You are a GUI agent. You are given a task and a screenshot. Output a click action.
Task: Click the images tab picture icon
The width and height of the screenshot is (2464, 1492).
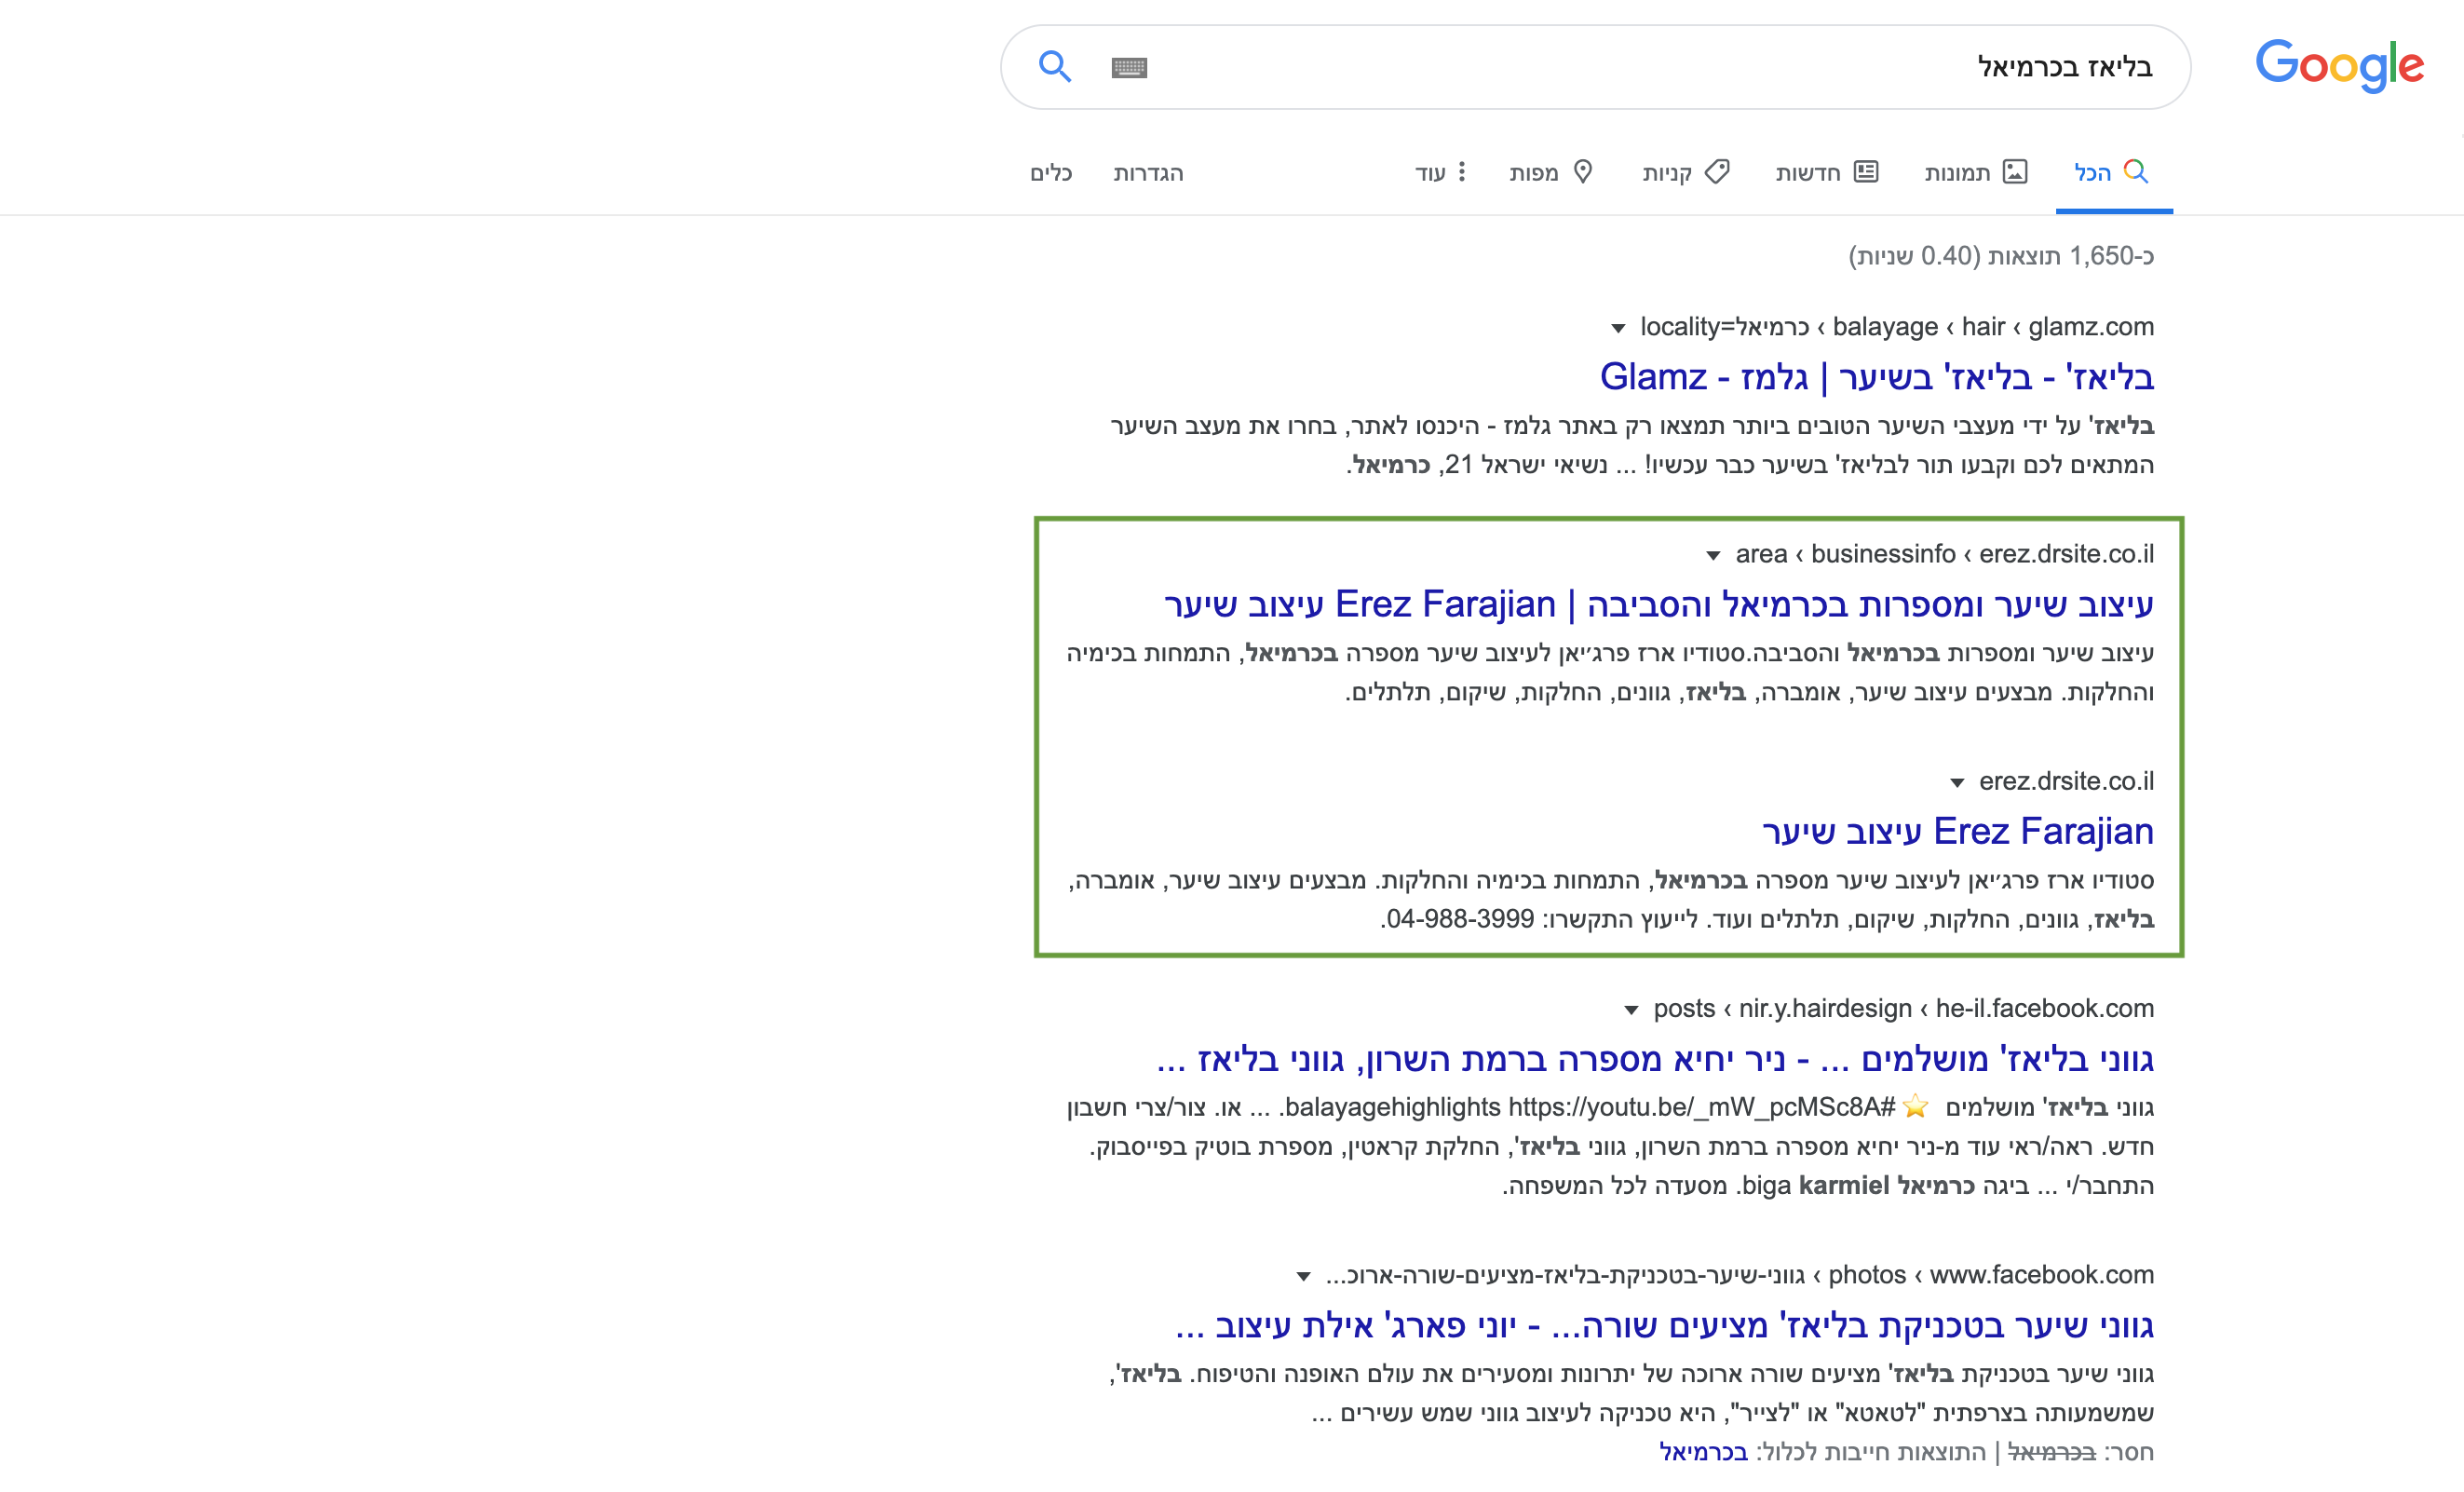pyautogui.click(x=2015, y=172)
